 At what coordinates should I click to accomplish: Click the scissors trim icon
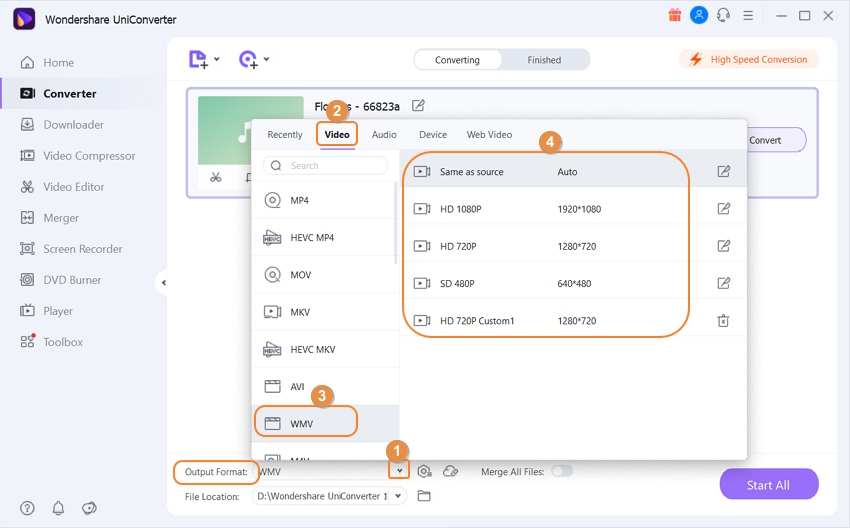[x=216, y=177]
